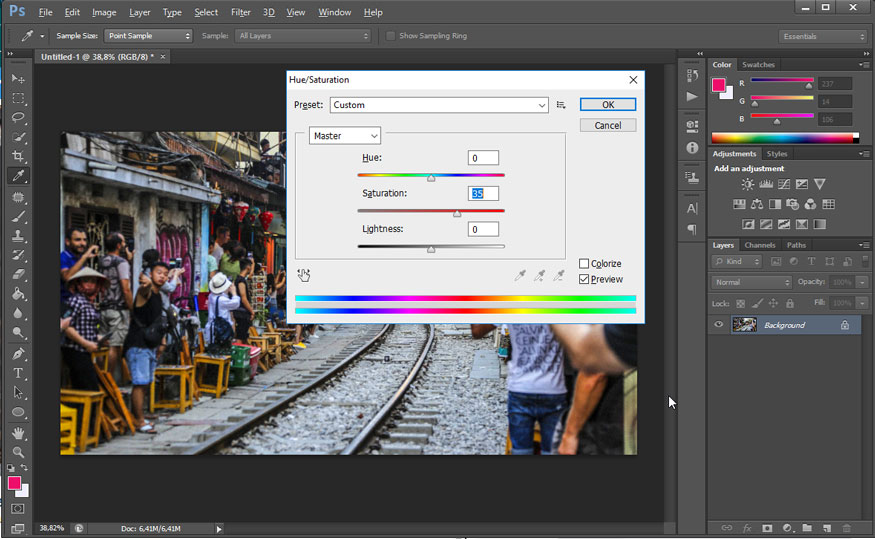Hide the Background layer with eye icon
Viewport: 875px width, 539px height.
coord(718,325)
